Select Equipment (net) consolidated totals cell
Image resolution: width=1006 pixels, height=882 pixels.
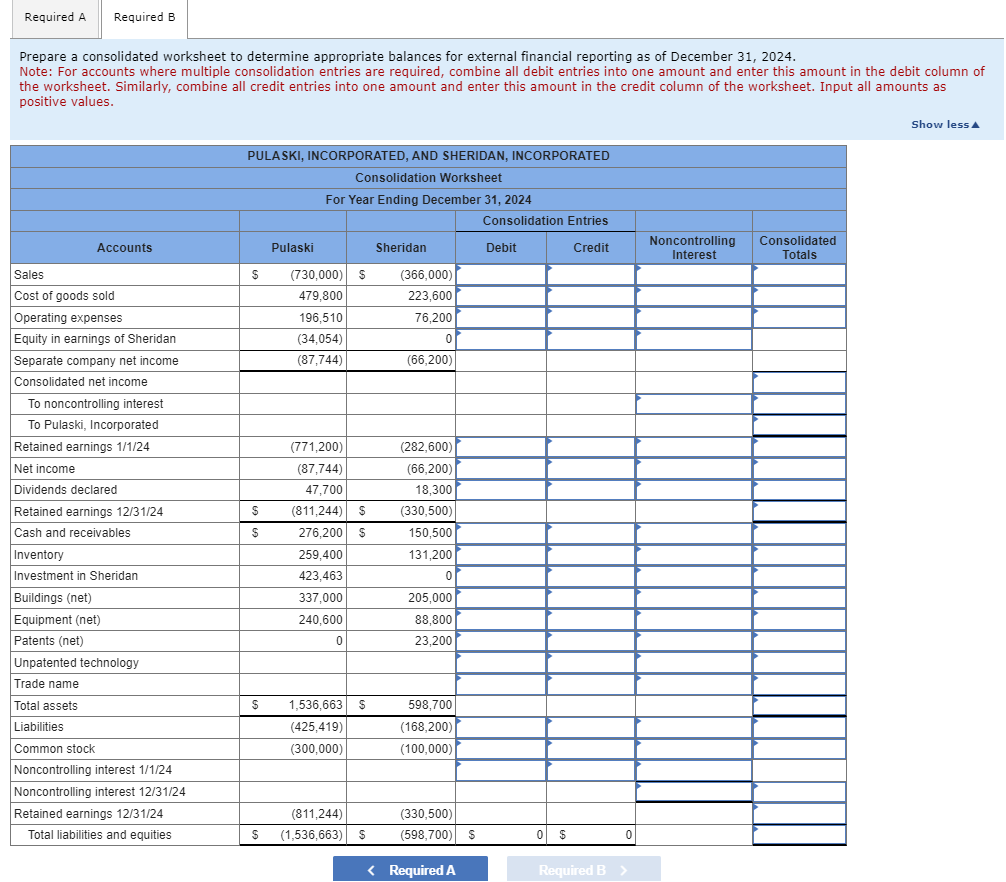tap(799, 619)
